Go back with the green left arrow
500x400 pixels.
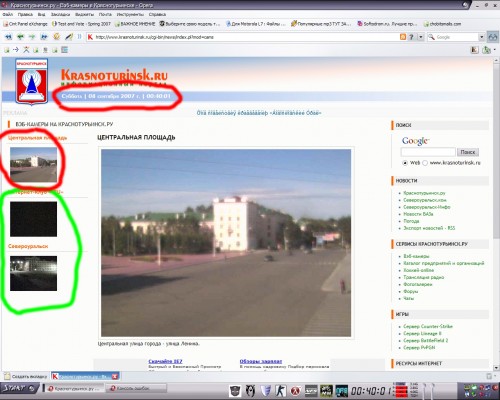click(20, 37)
